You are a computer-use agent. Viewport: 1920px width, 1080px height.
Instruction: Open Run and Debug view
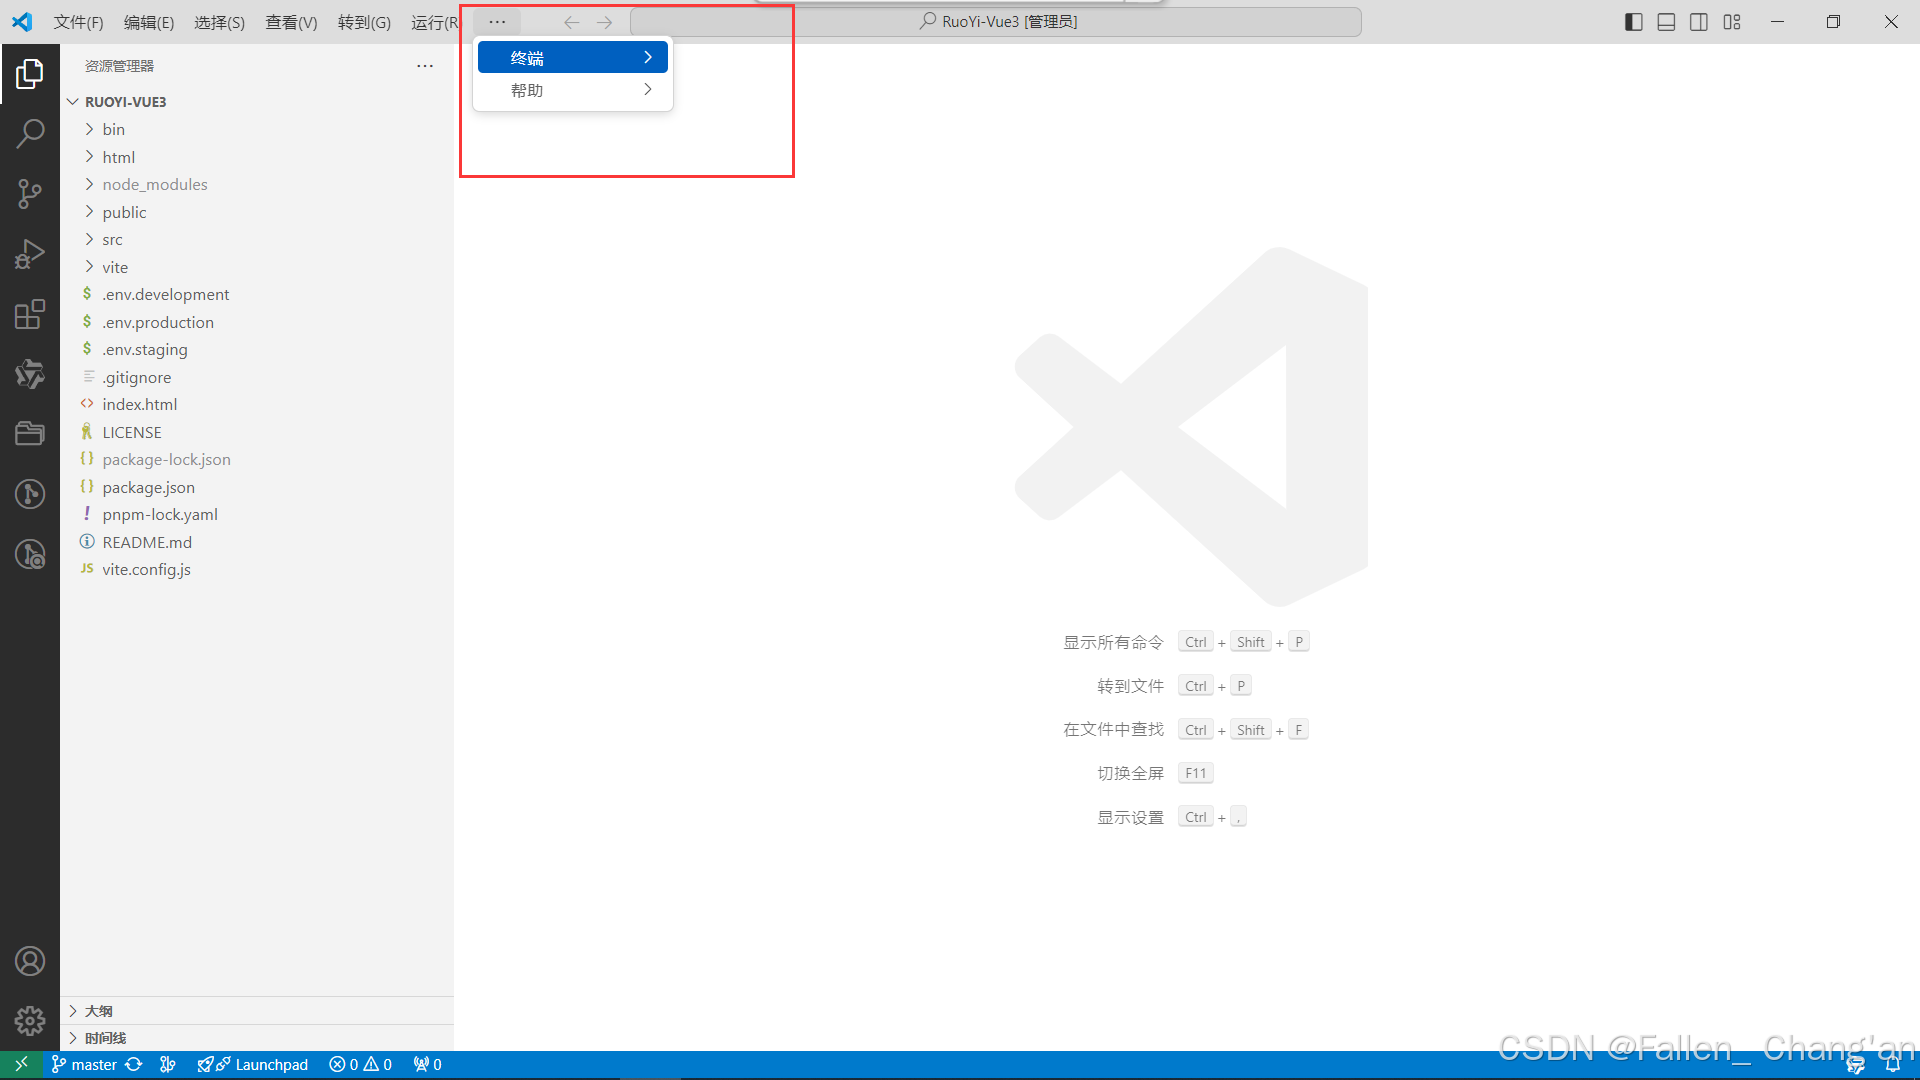click(x=30, y=254)
